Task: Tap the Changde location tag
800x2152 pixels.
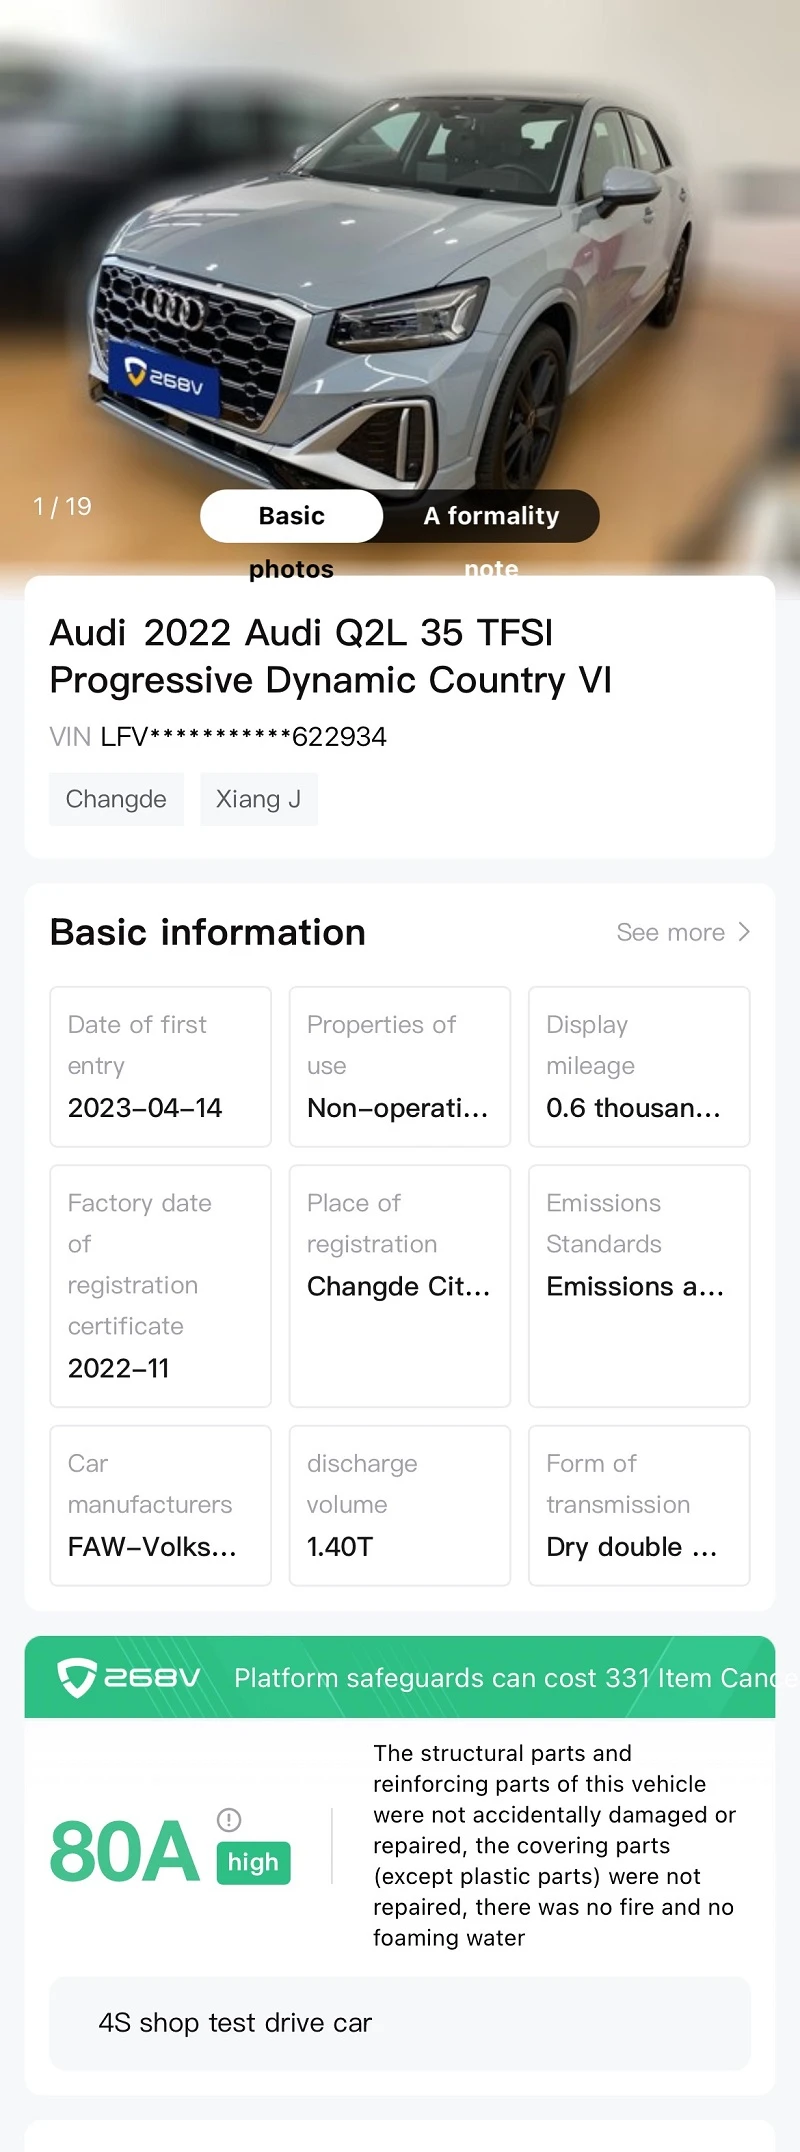Action: pyautogui.click(x=116, y=799)
